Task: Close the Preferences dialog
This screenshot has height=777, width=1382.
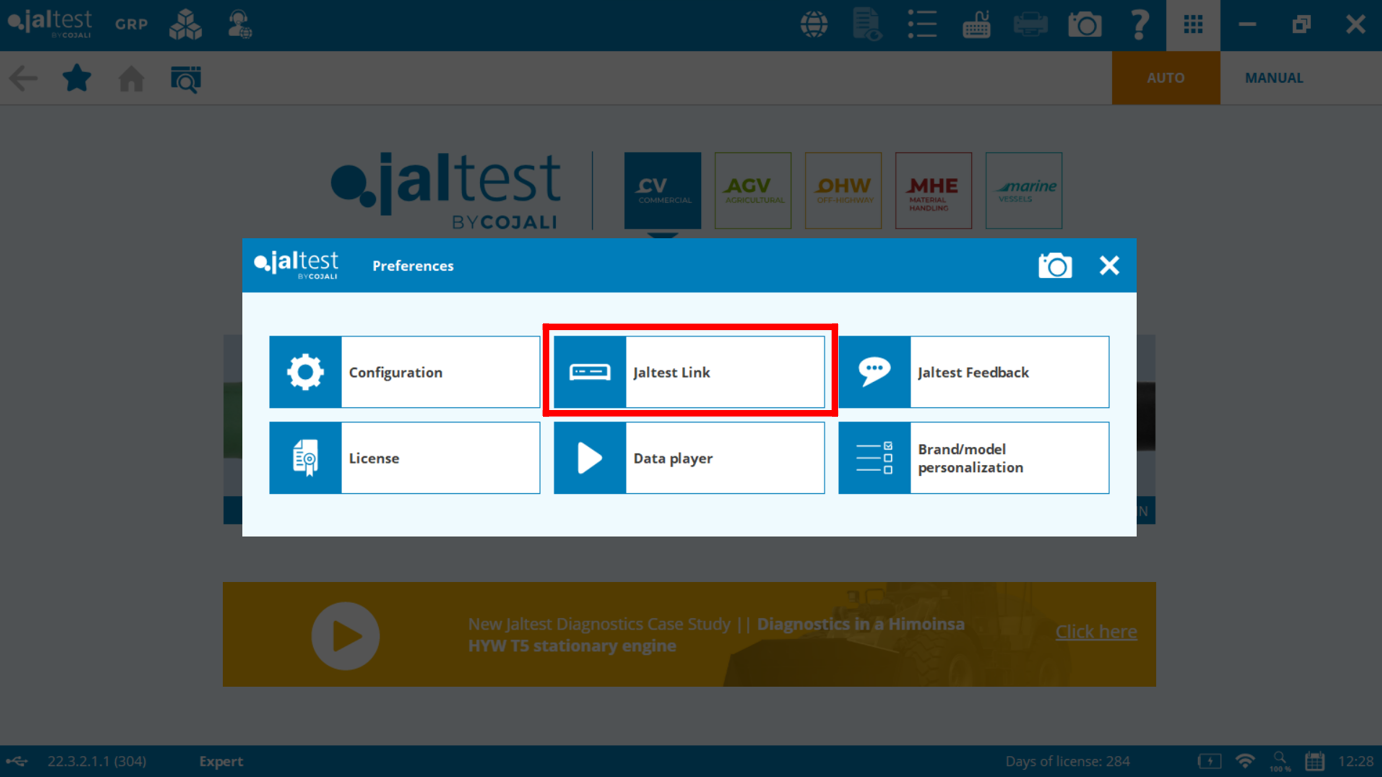Action: pos(1109,265)
